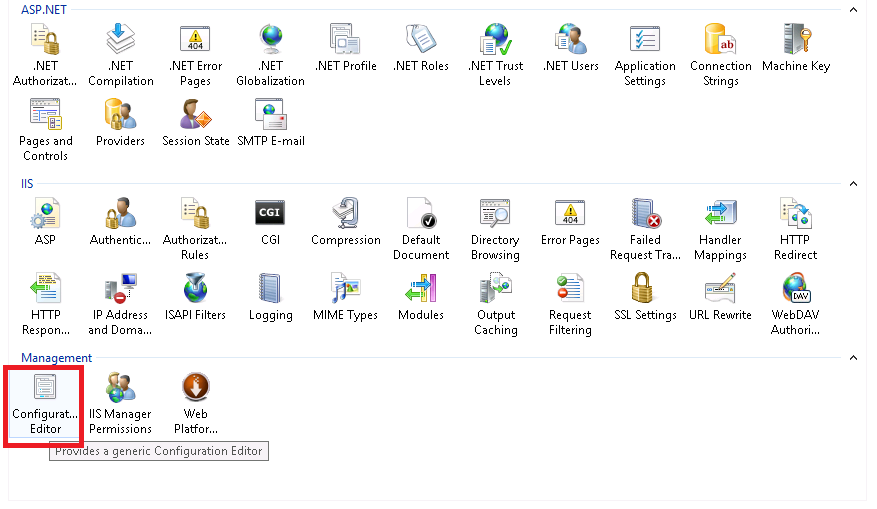
Task: Open .NET Authorization Rules feature
Action: coord(45,55)
